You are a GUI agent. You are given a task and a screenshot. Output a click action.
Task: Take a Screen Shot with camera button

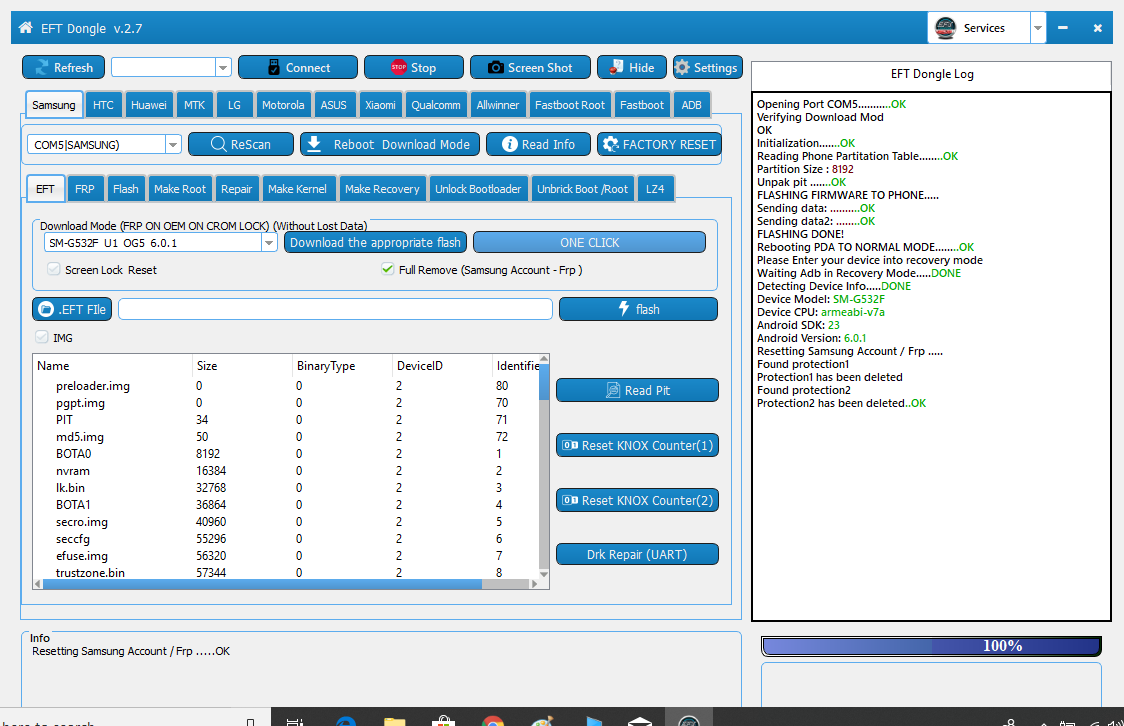coord(530,67)
